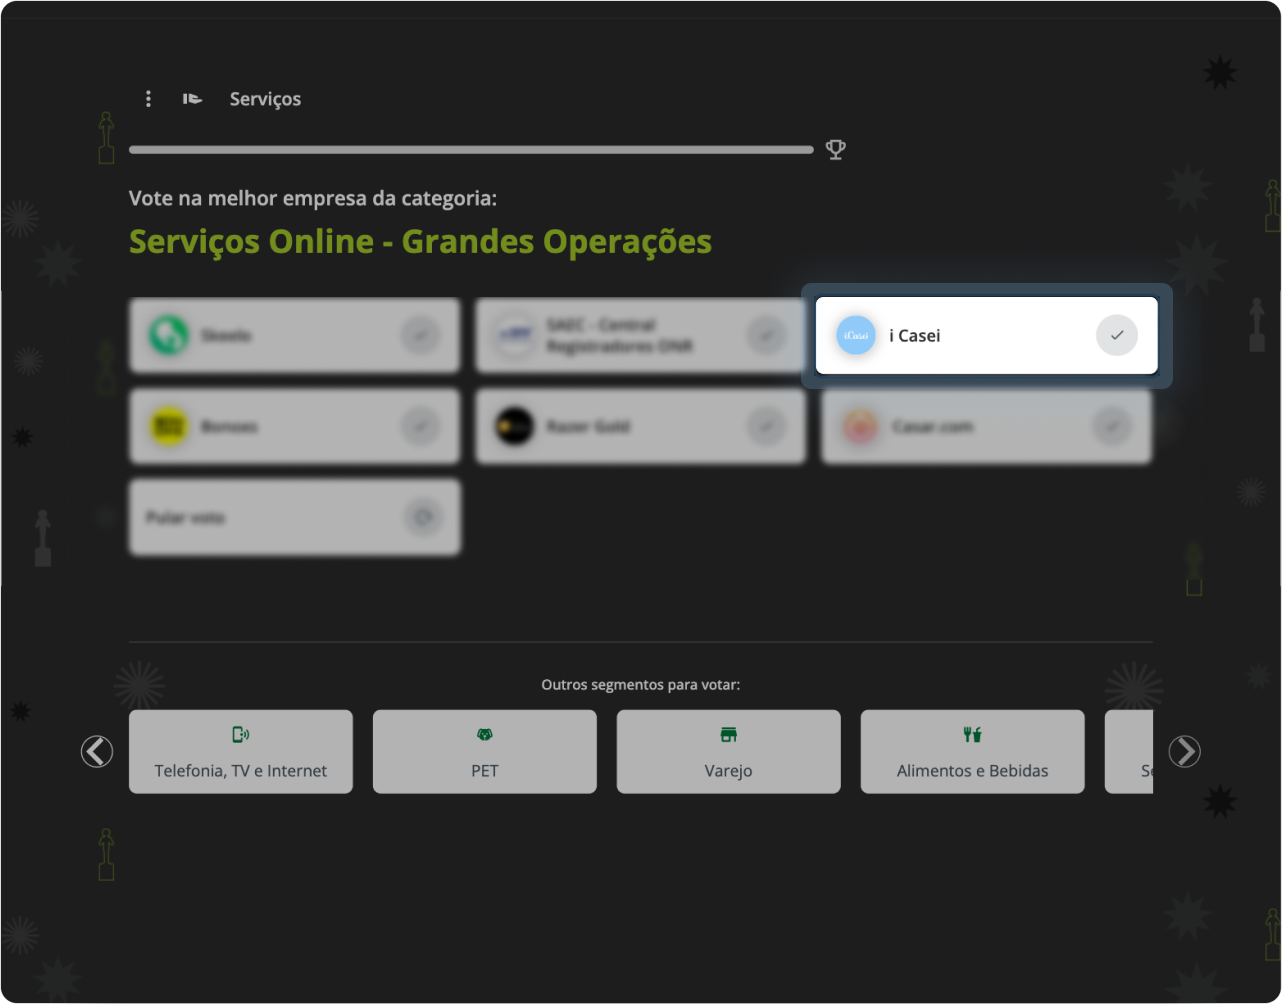Click the segments icon beside Serviços

(x=192, y=99)
